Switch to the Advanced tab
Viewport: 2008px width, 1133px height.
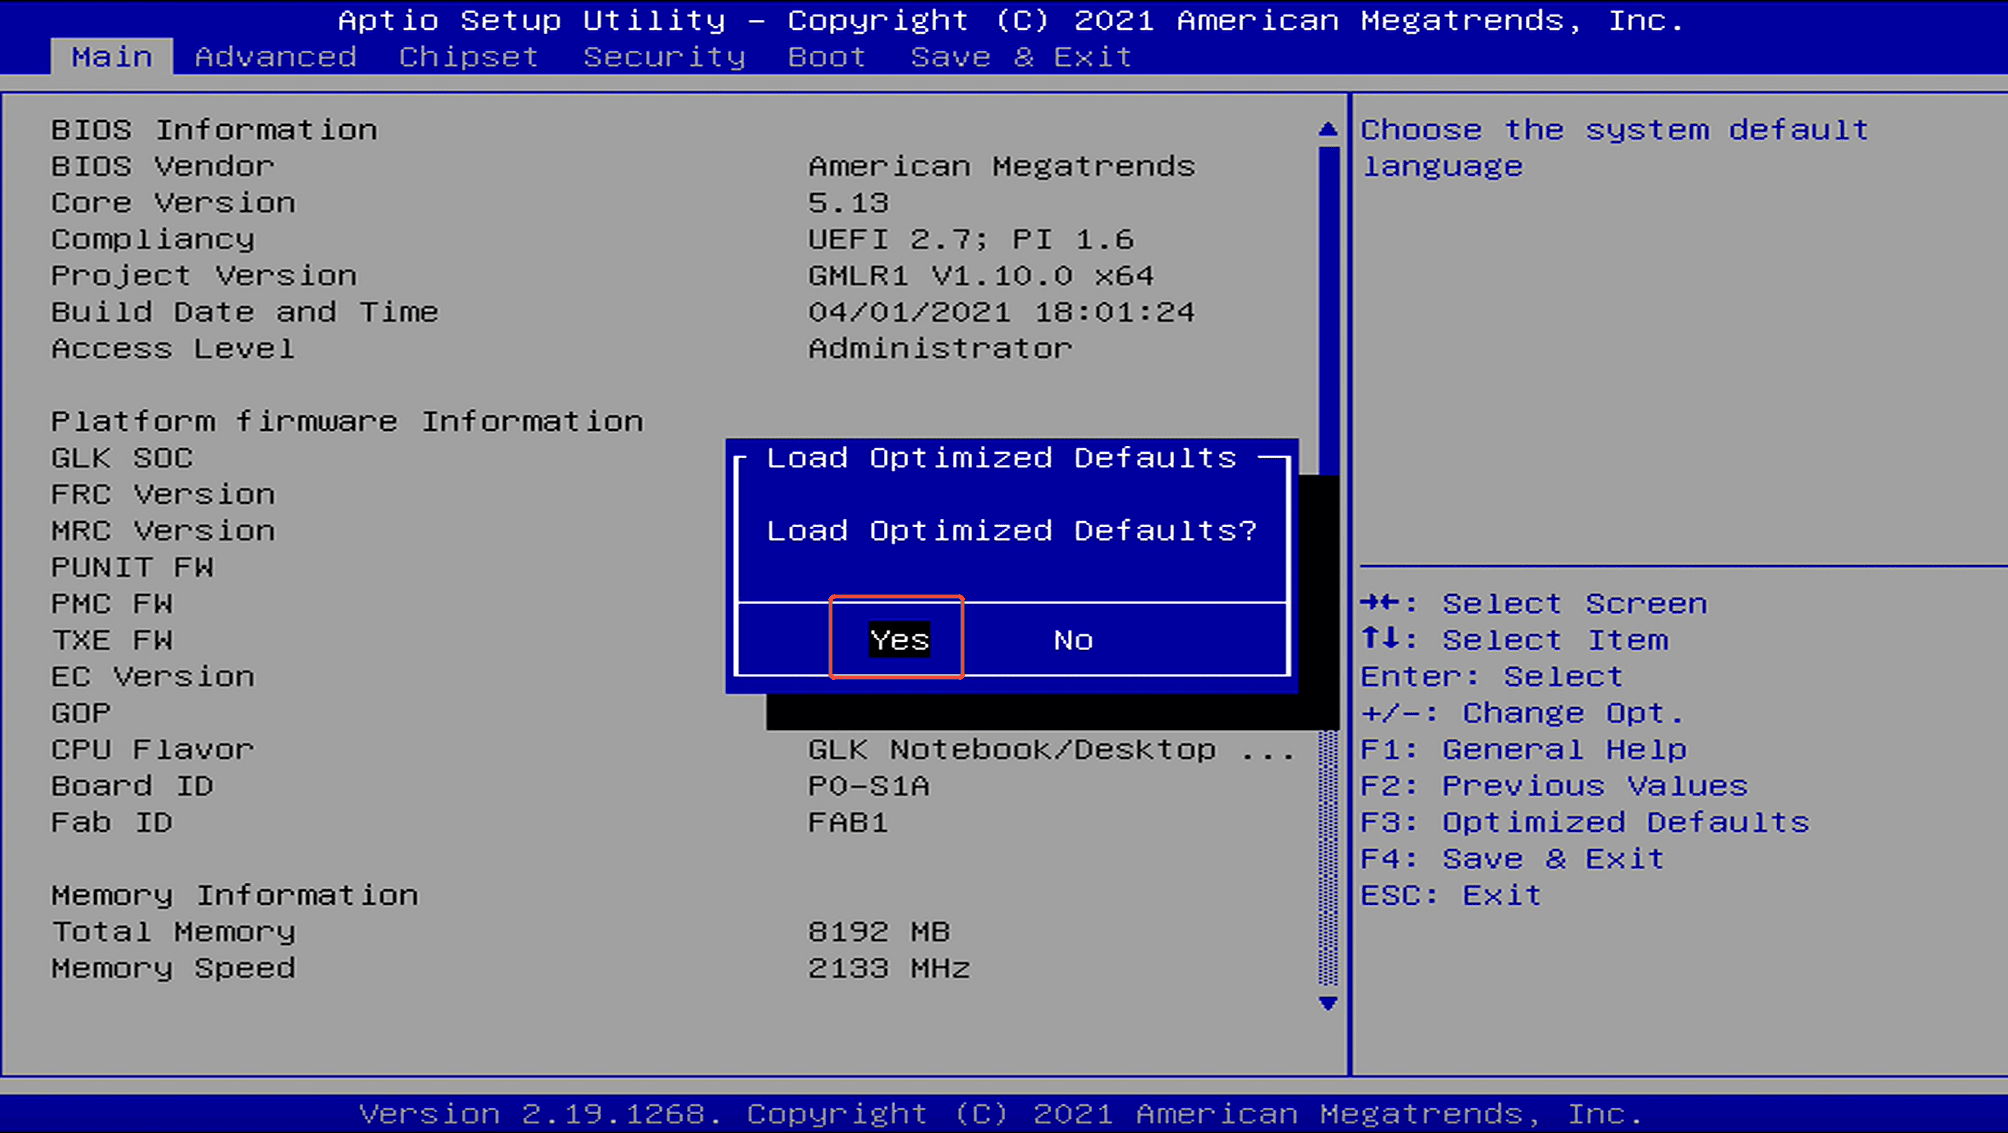[275, 56]
